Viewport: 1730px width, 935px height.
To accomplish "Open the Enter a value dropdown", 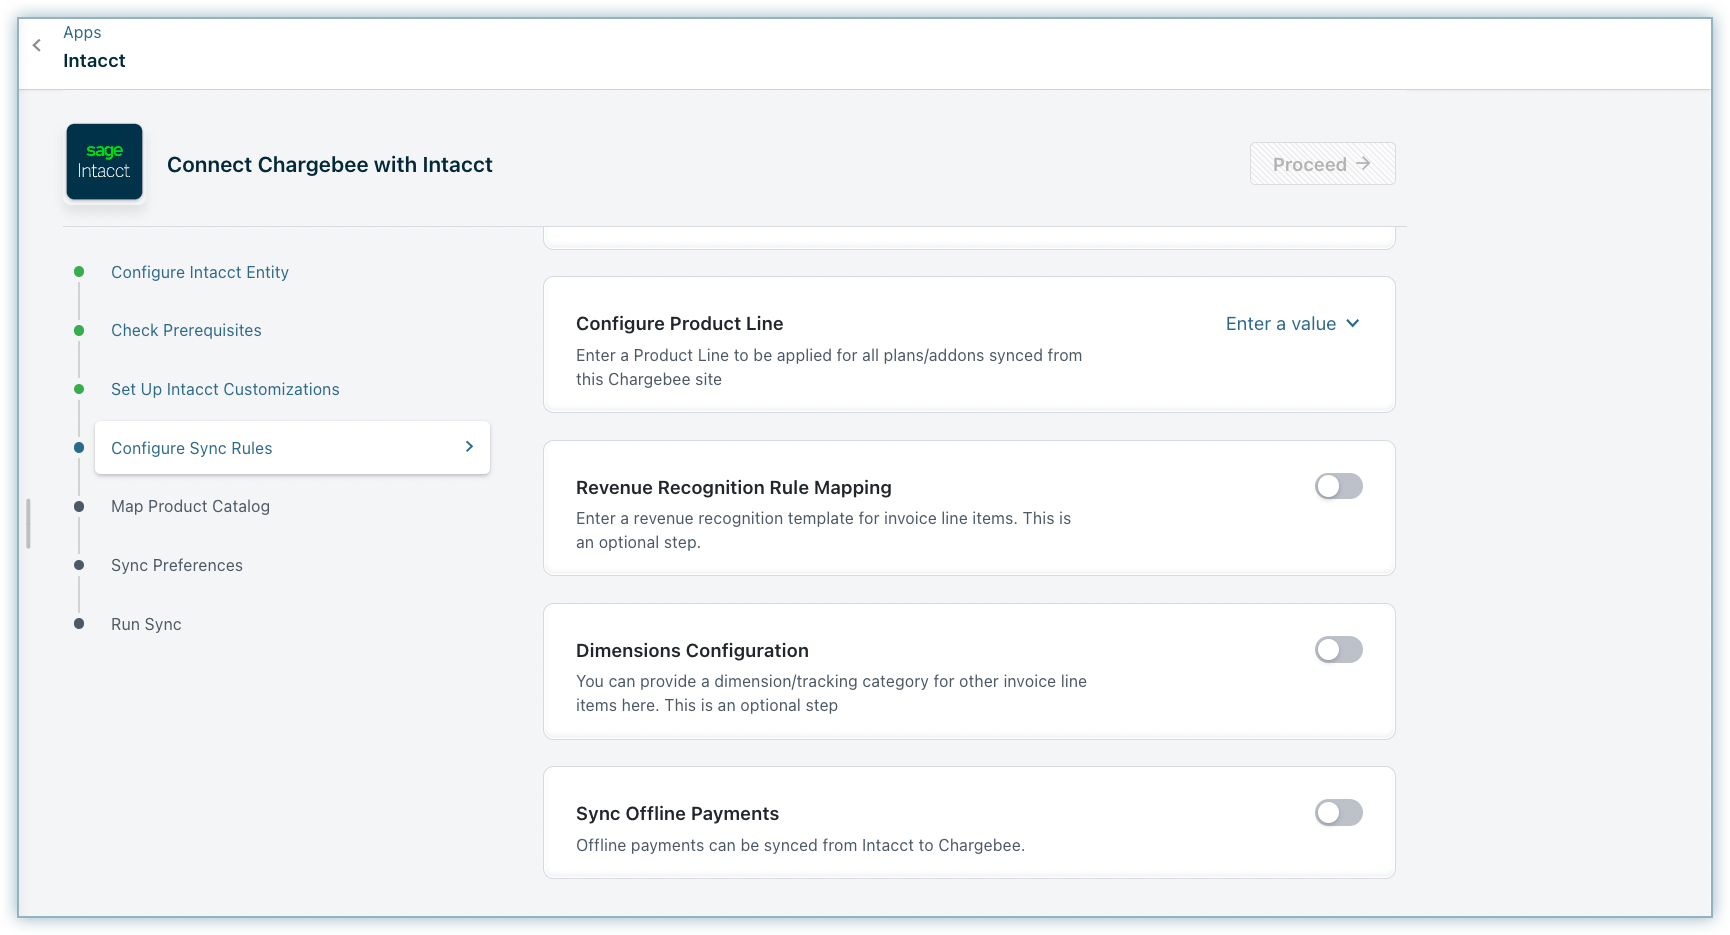I will [x=1281, y=324].
